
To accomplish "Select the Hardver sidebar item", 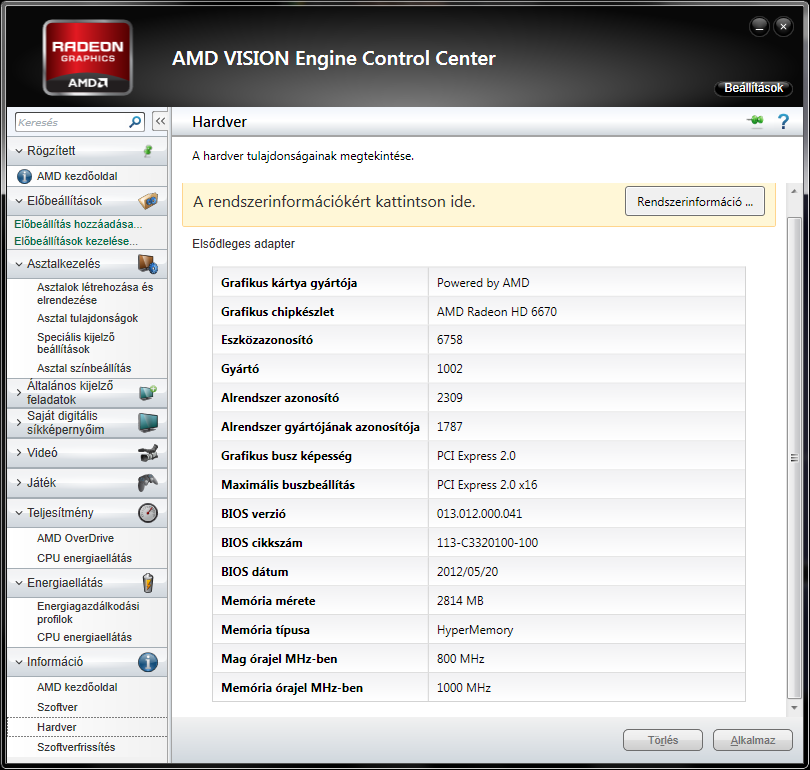I will [87, 727].
